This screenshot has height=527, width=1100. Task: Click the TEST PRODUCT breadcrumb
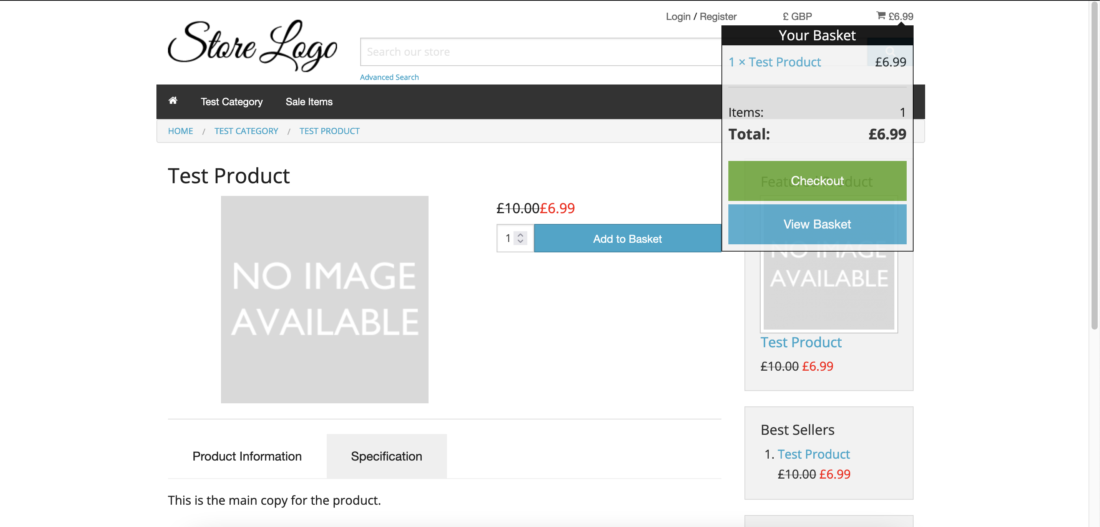pos(330,131)
